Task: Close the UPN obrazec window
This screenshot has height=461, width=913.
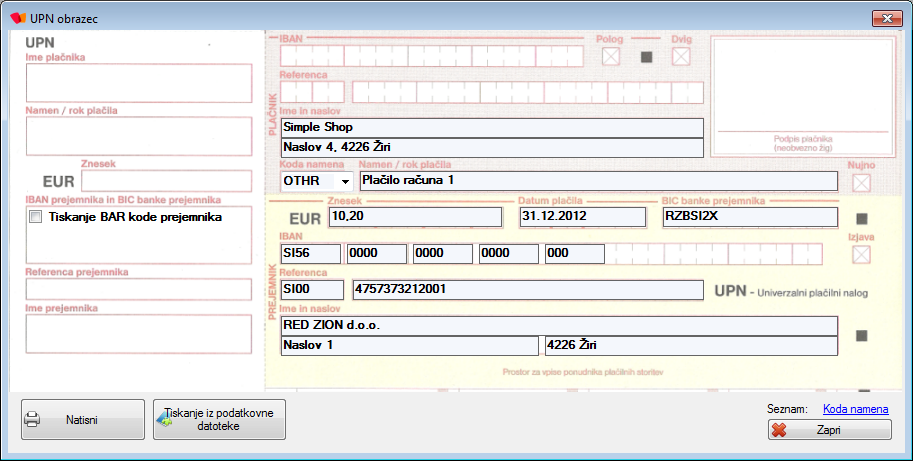Action: pyautogui.click(x=883, y=16)
